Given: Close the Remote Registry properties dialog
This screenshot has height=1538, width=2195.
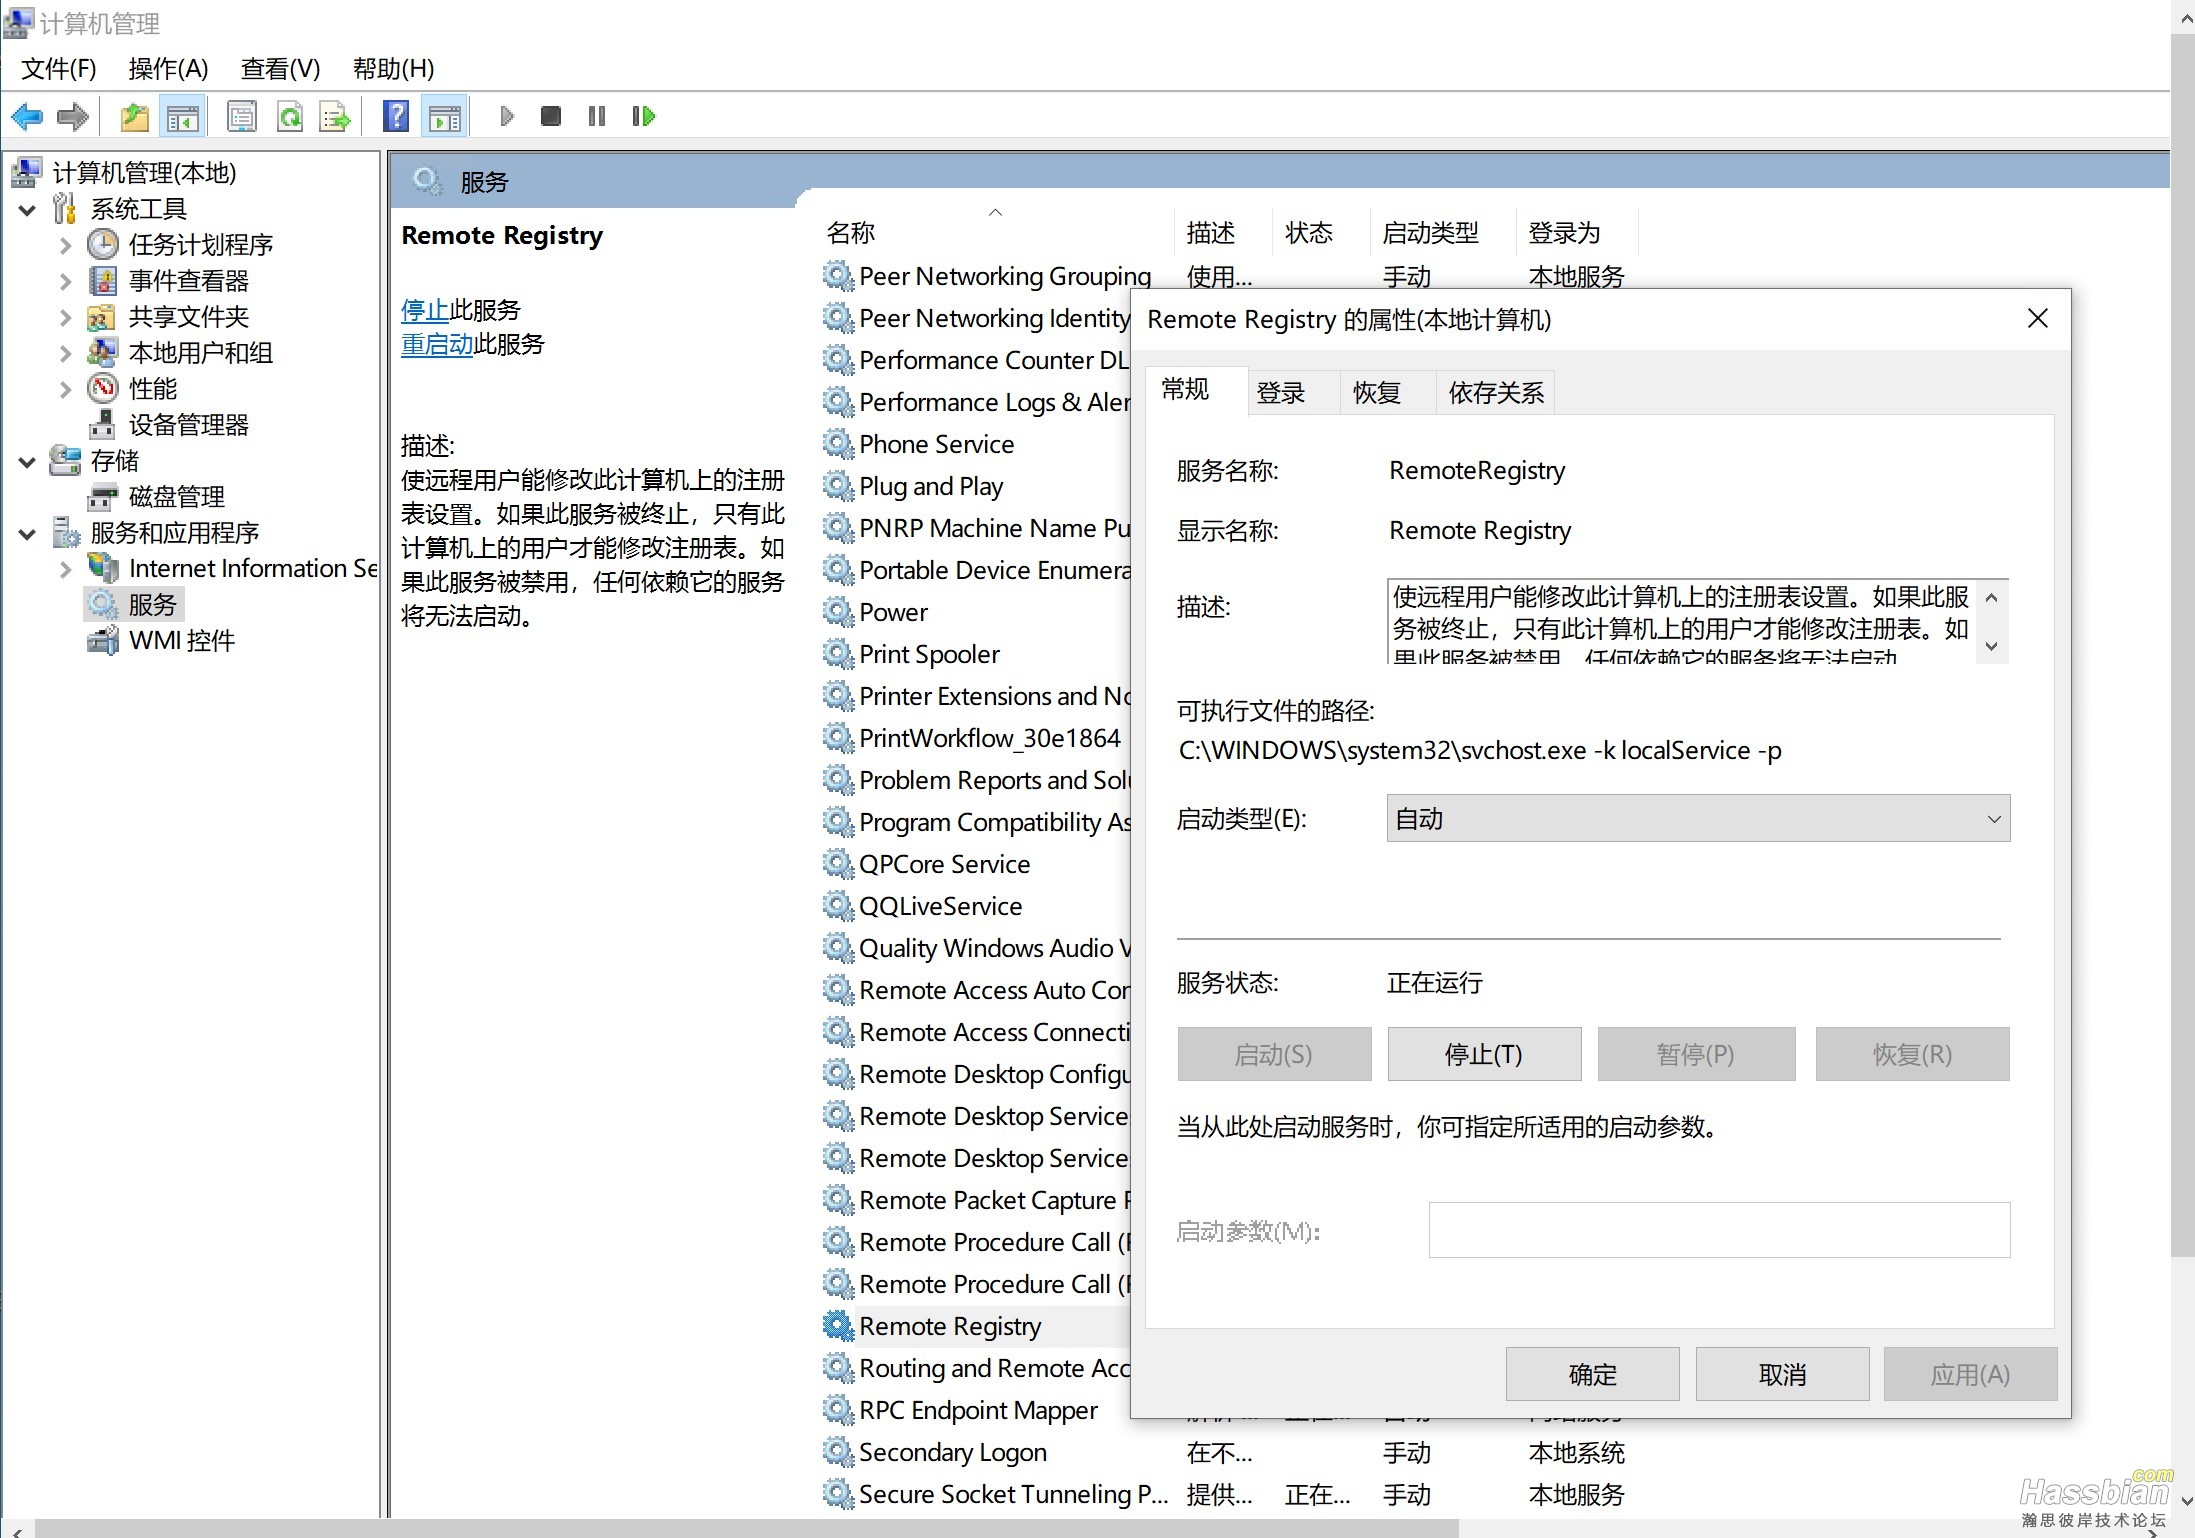Looking at the screenshot, I should (2037, 319).
